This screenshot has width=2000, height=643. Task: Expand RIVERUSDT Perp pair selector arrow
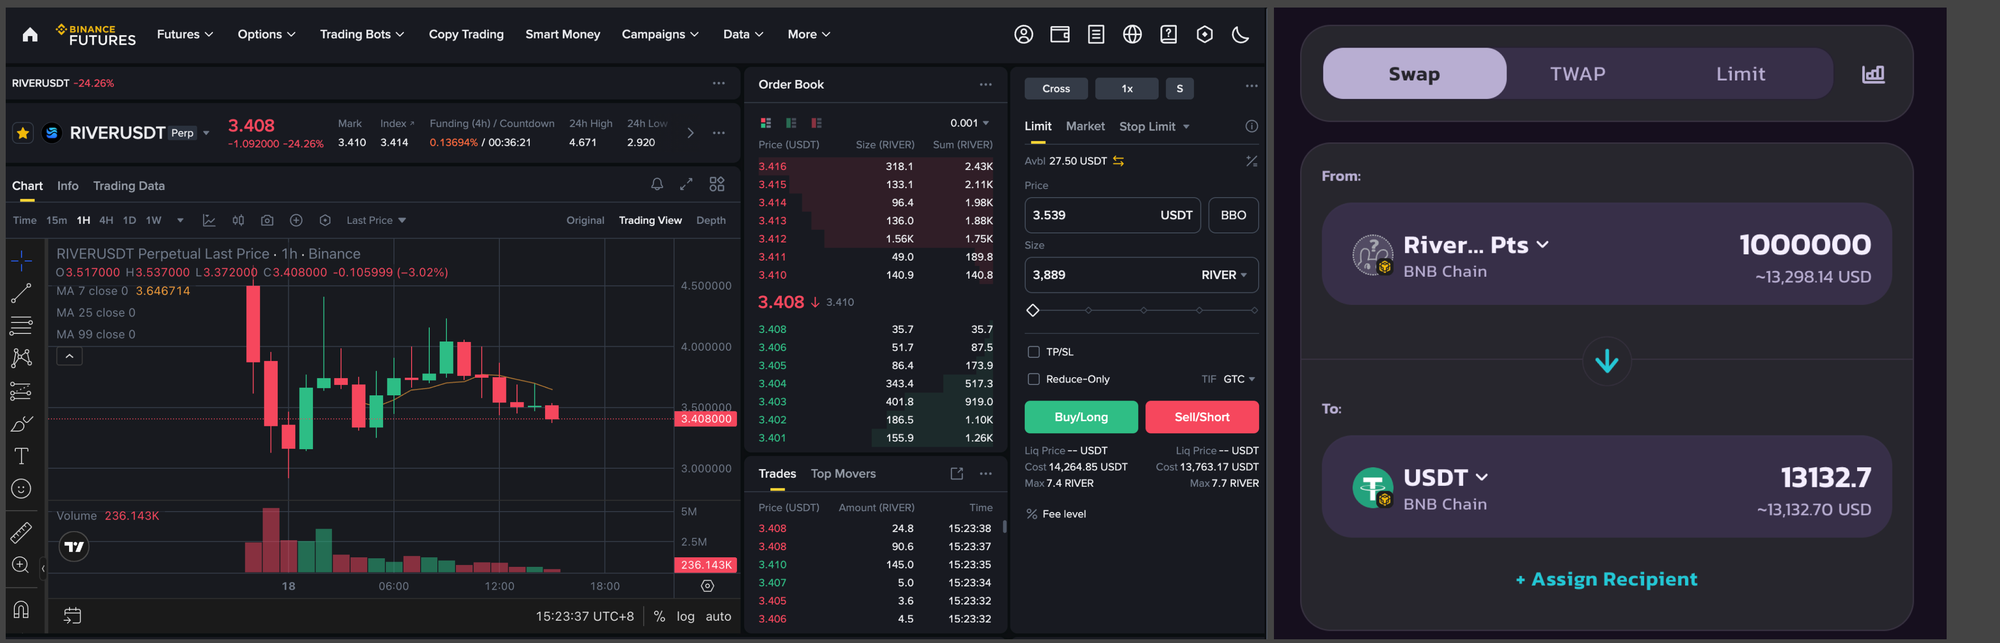[206, 133]
